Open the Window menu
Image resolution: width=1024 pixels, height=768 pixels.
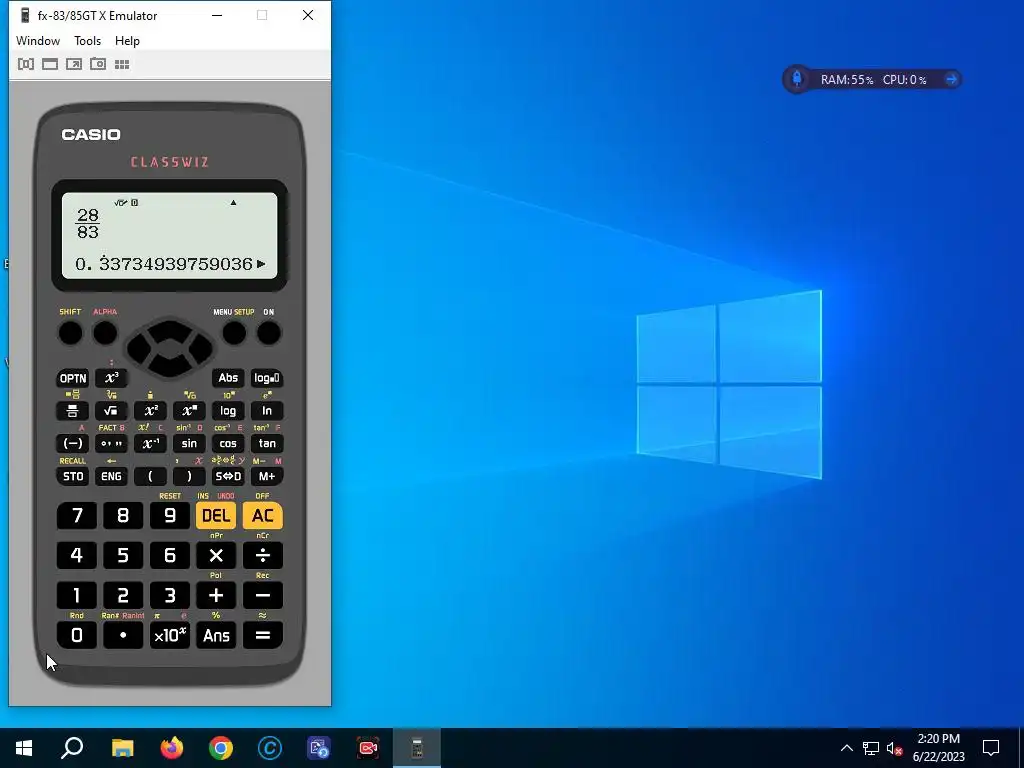38,40
